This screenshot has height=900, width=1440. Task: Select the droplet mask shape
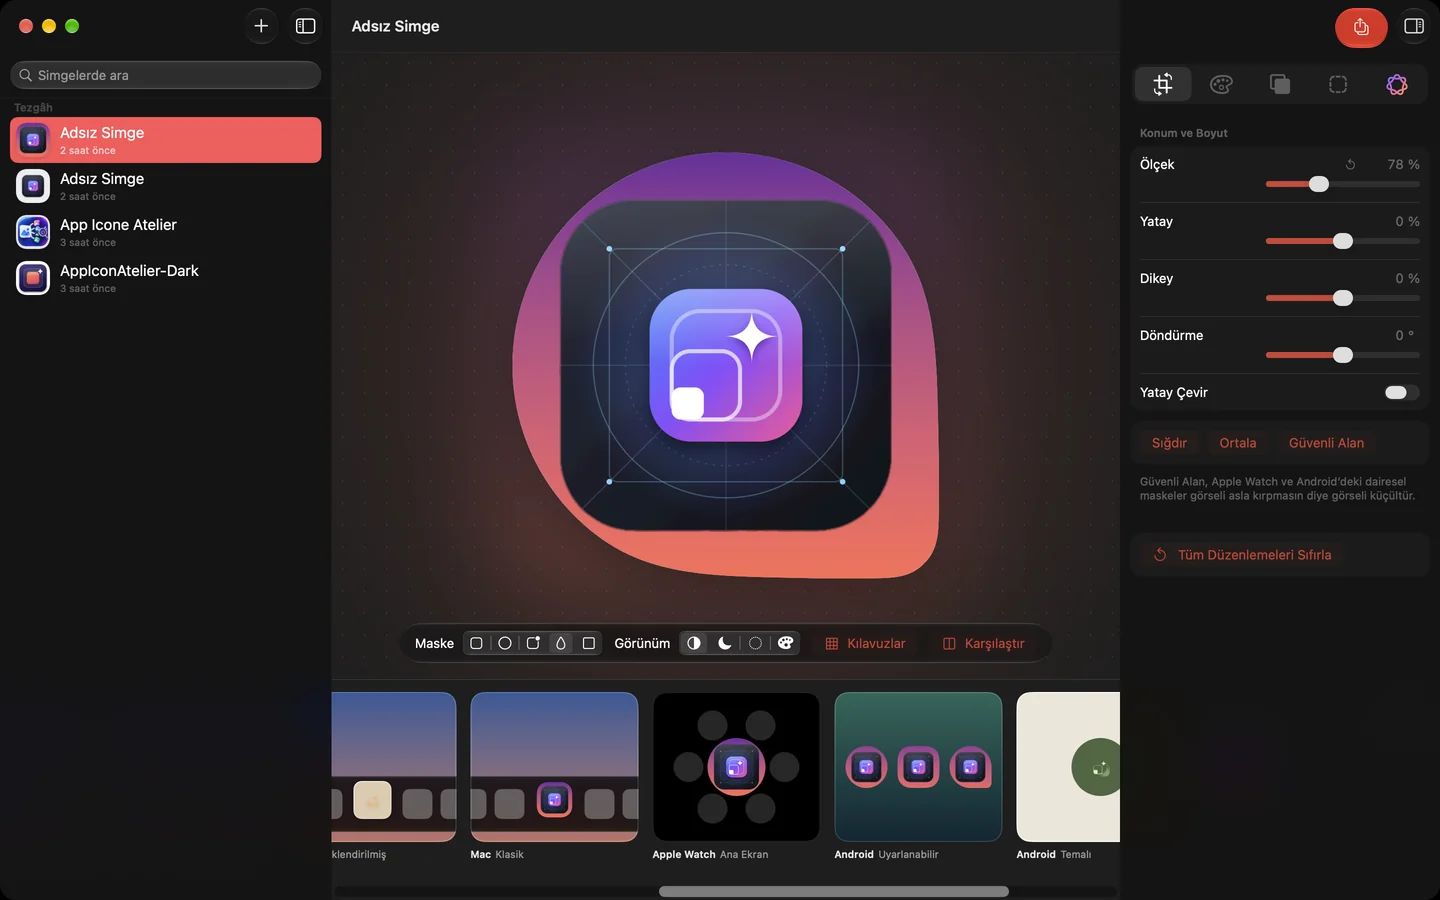click(x=561, y=643)
